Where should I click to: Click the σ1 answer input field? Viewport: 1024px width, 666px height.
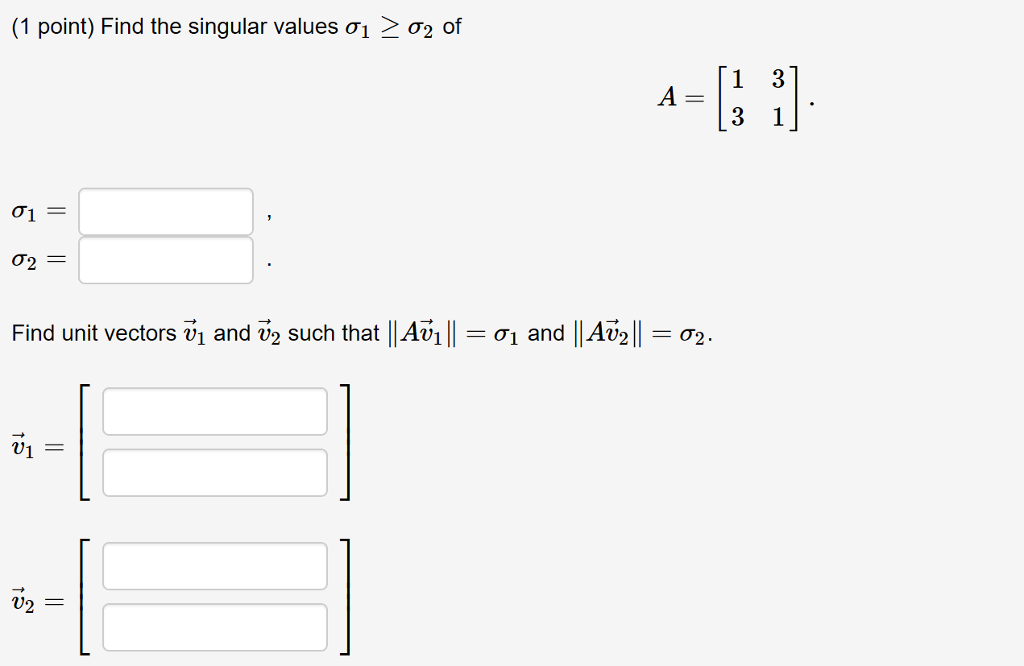point(165,210)
